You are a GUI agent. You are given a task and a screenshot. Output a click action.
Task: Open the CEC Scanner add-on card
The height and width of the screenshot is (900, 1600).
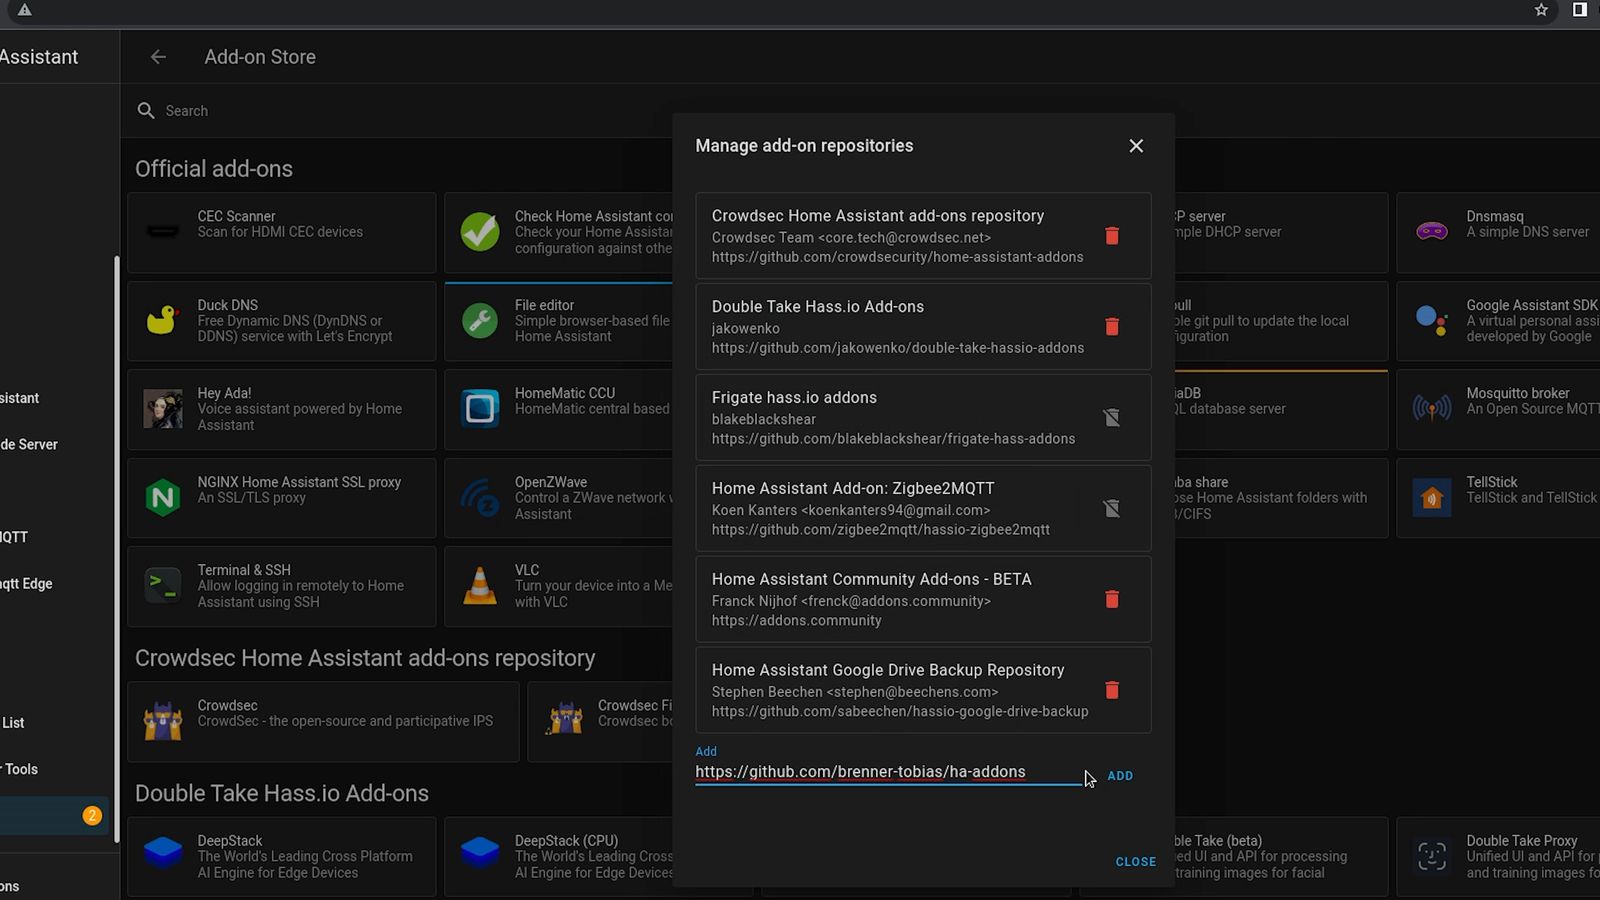click(282, 232)
